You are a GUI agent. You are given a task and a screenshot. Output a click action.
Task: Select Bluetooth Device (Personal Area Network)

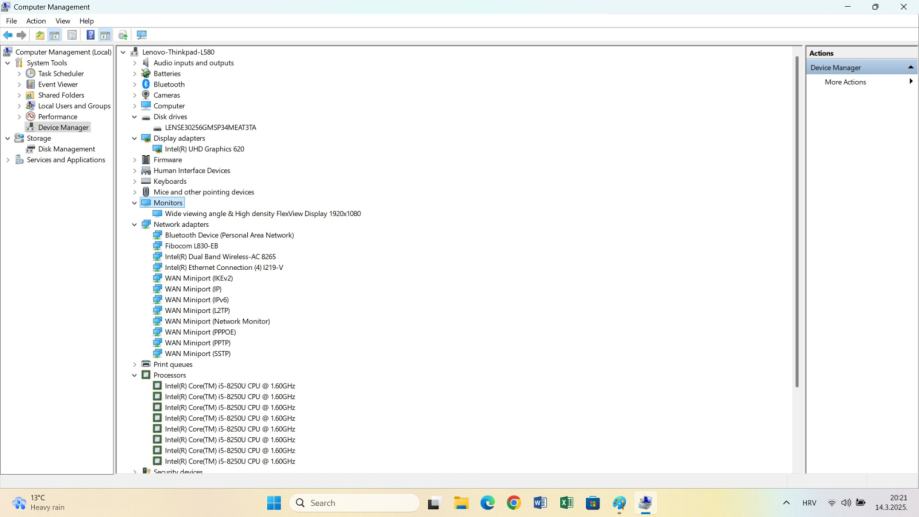(x=229, y=235)
